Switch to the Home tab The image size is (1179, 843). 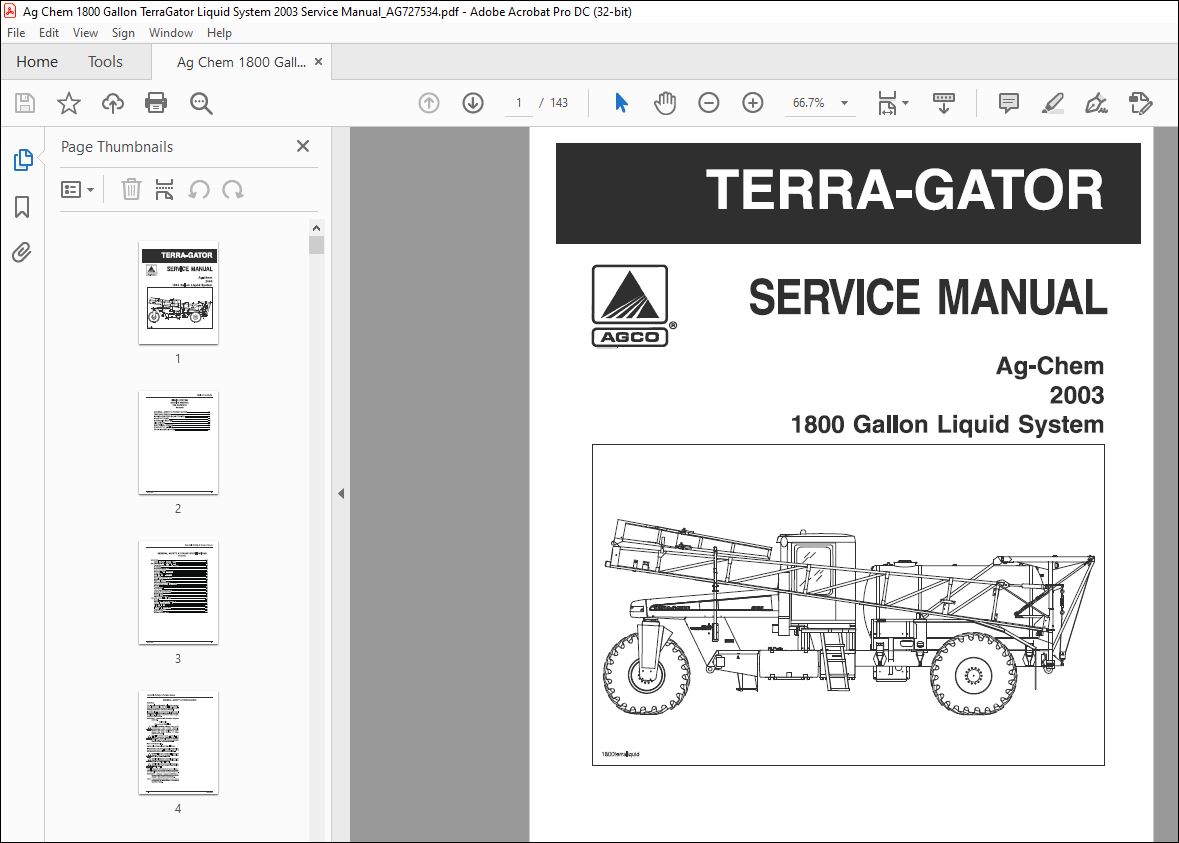point(37,62)
